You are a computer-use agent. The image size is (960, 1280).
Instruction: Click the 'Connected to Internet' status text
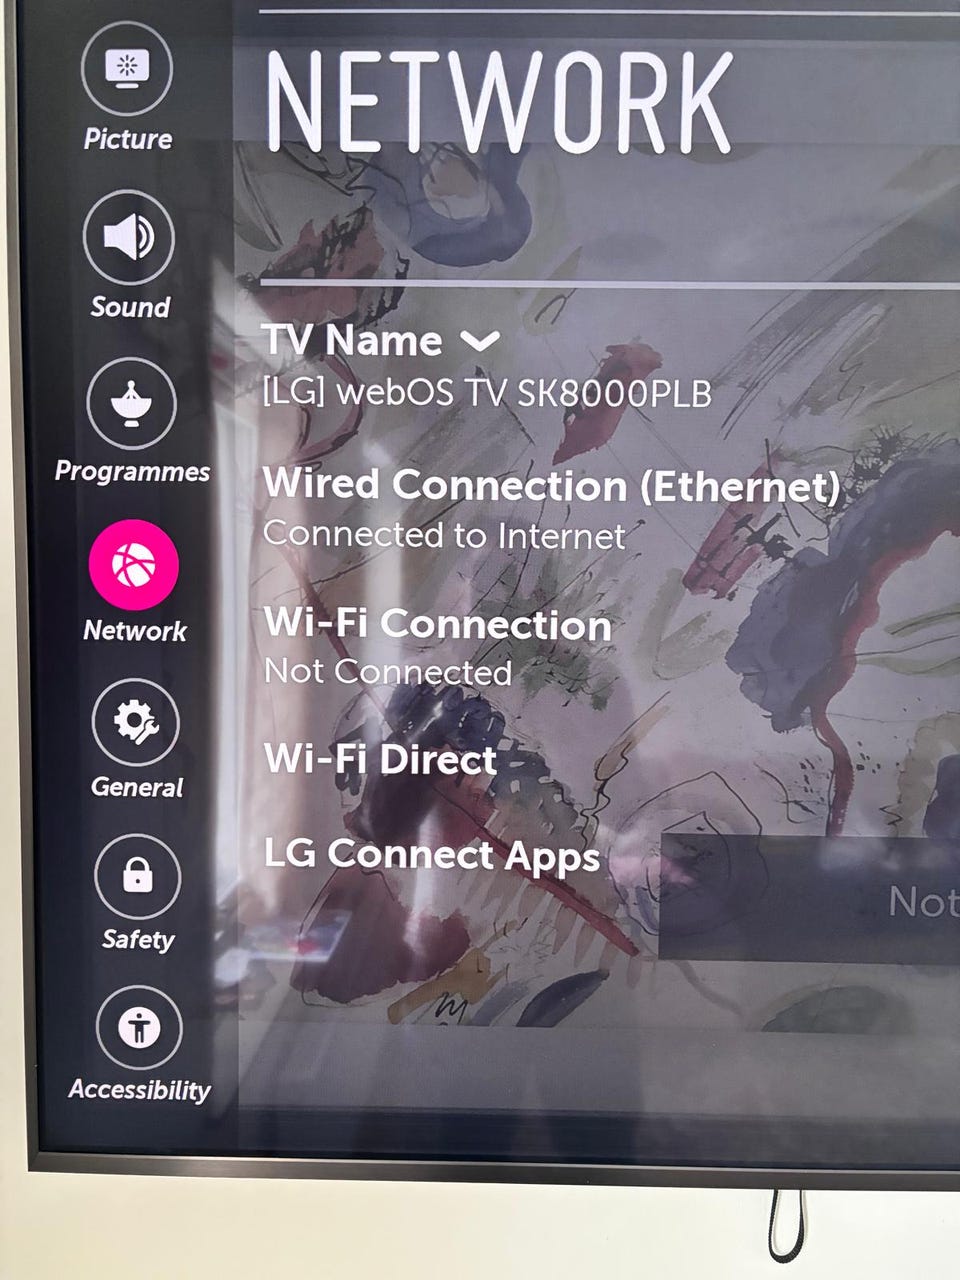pyautogui.click(x=444, y=535)
